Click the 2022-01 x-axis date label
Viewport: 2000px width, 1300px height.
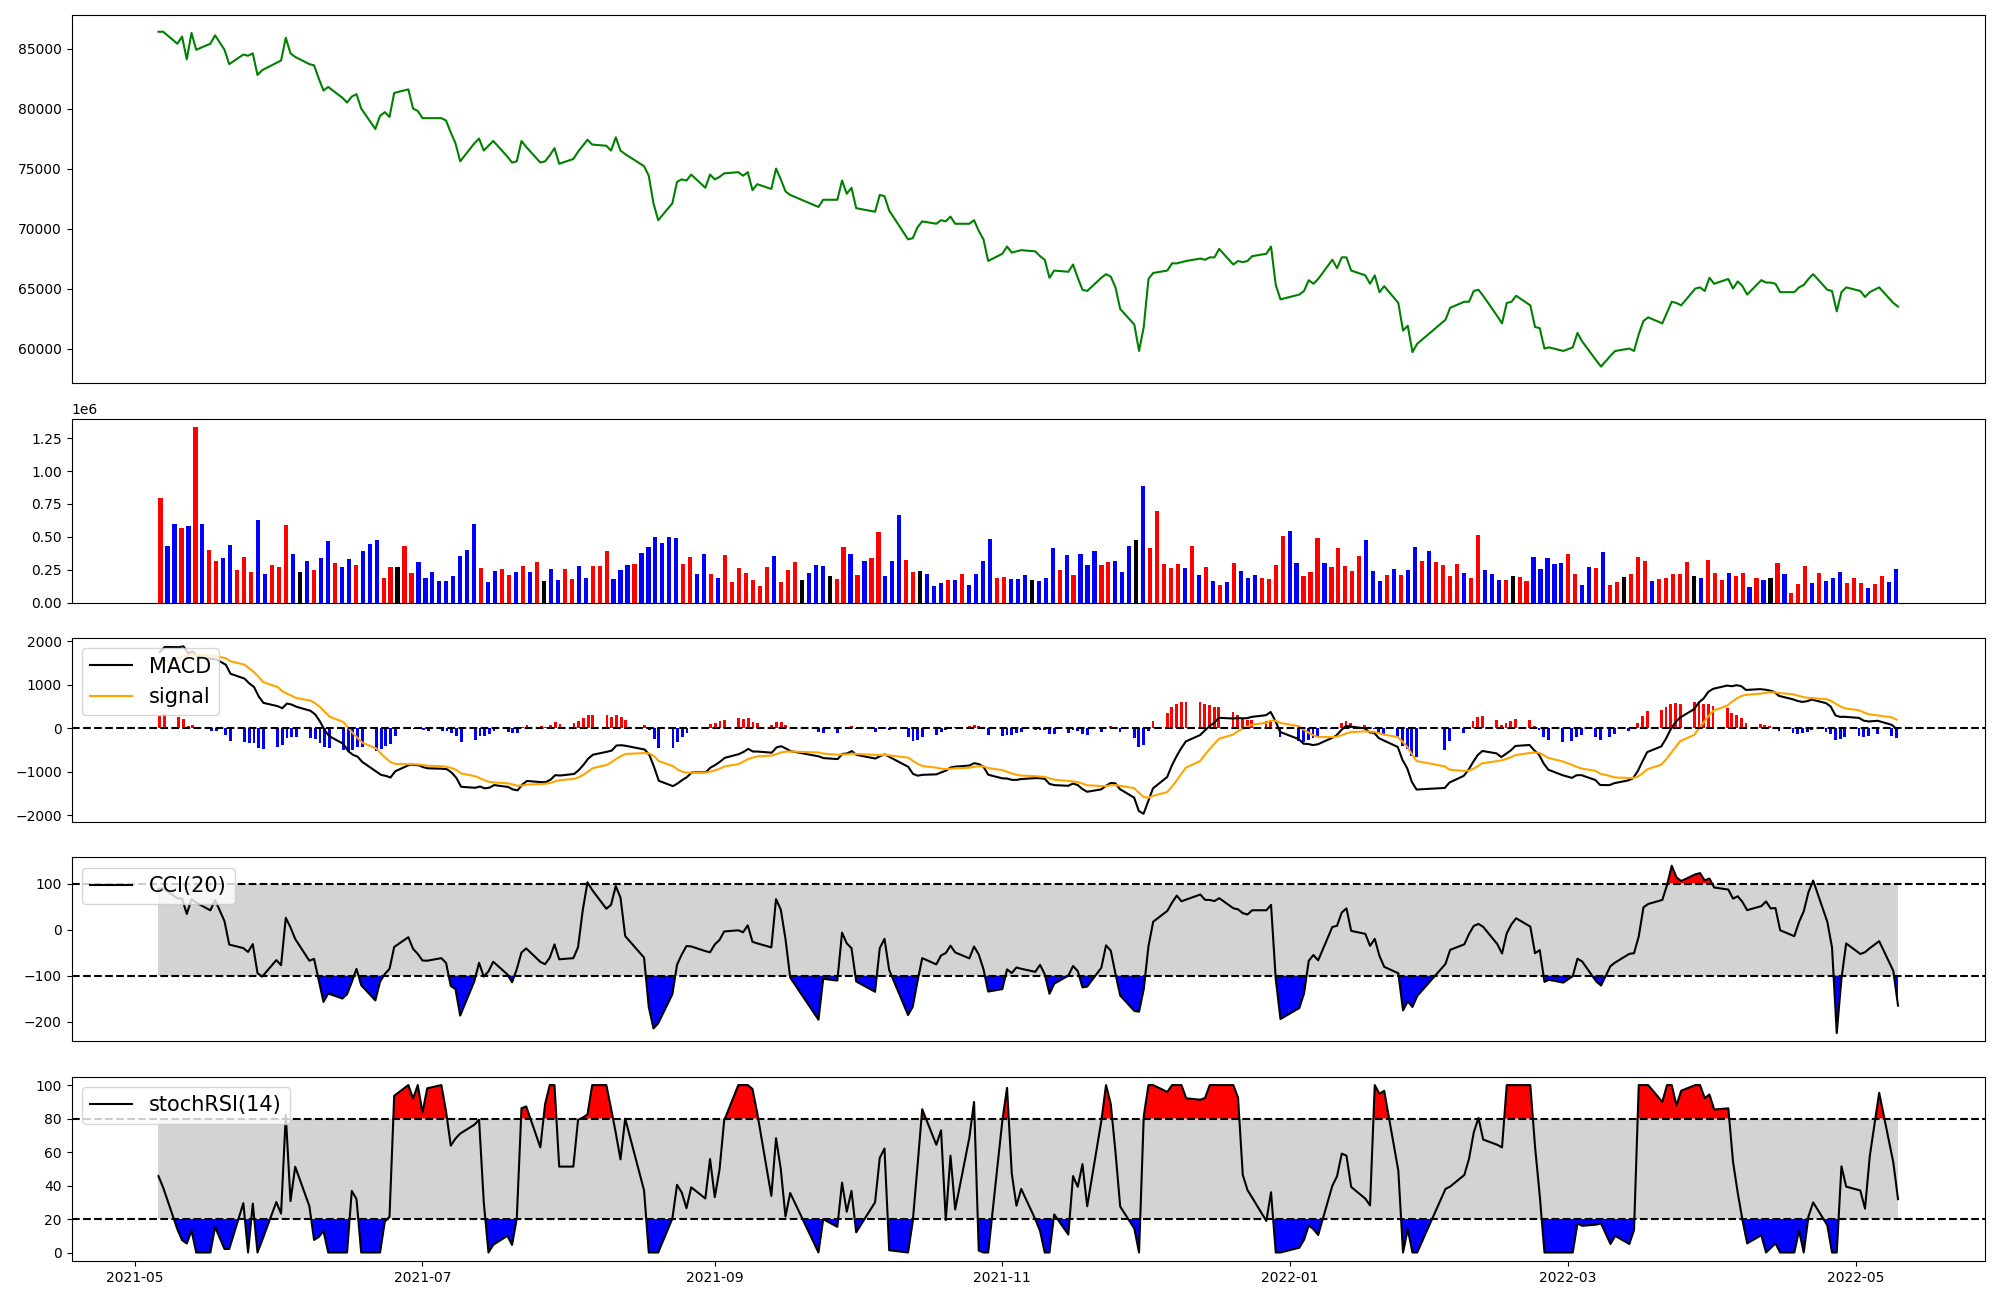(x=1290, y=1277)
